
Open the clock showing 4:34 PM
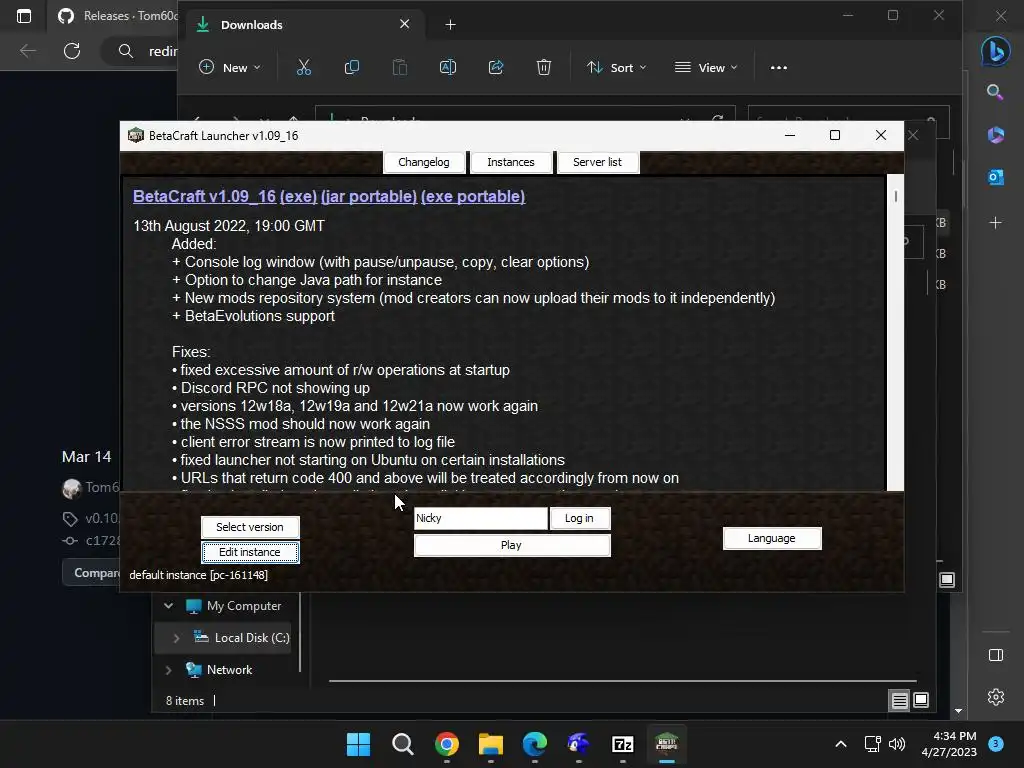[x=949, y=744]
